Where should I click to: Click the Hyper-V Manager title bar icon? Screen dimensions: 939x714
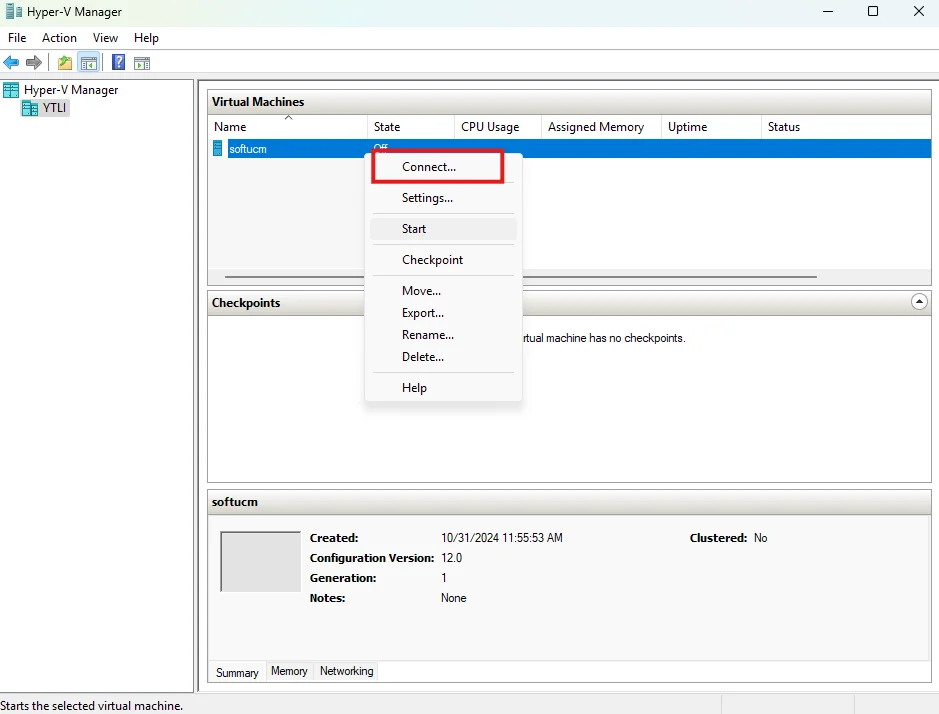pyautogui.click(x=14, y=11)
